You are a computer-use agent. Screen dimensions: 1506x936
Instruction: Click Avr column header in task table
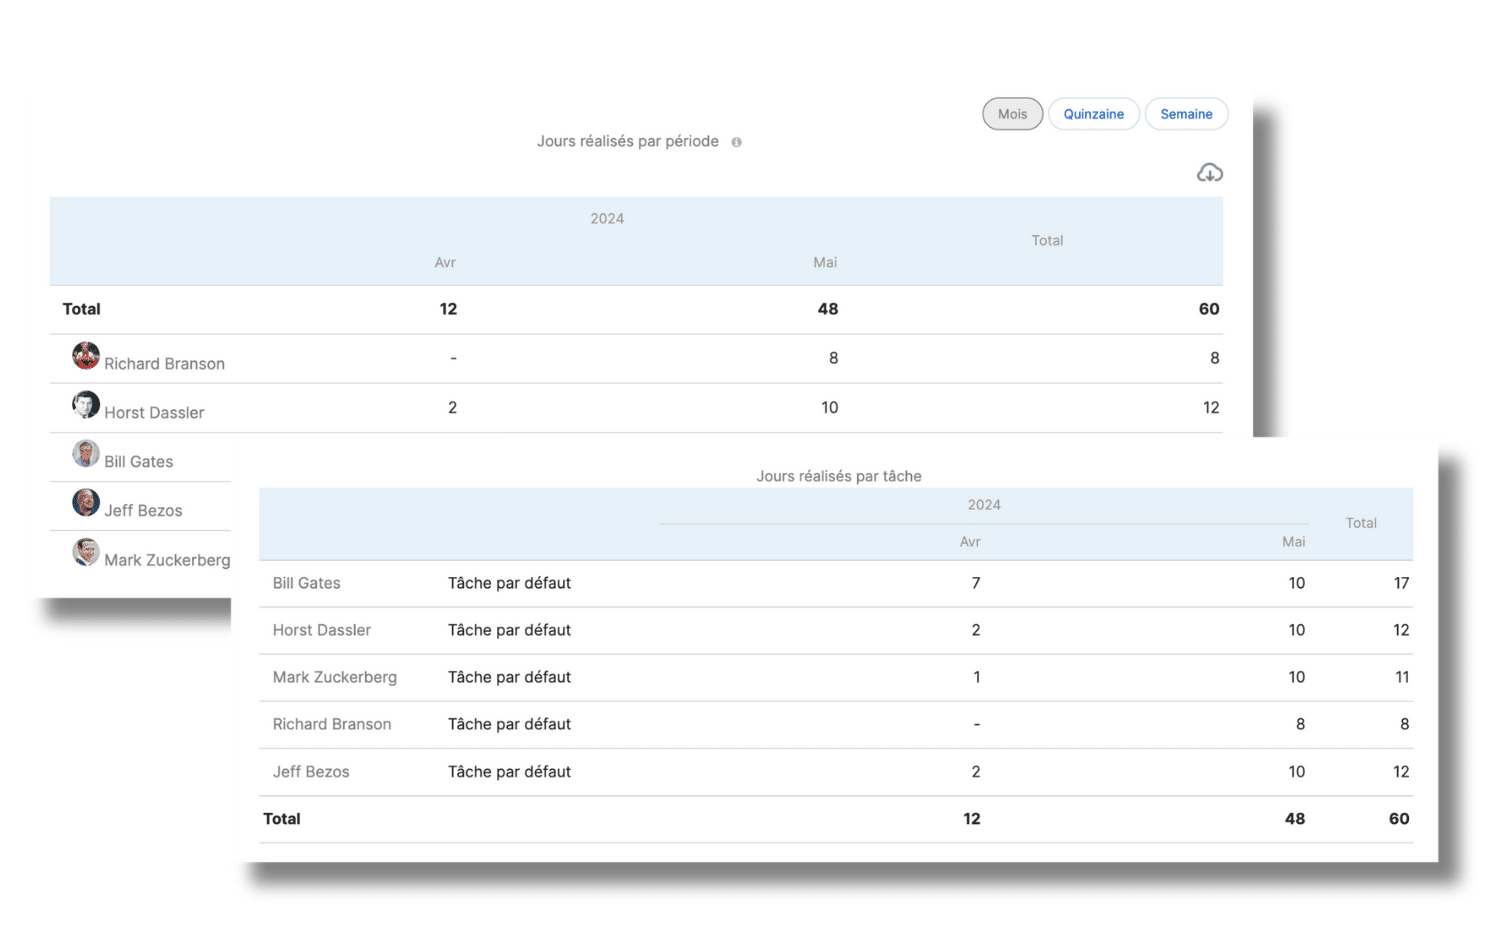click(970, 542)
